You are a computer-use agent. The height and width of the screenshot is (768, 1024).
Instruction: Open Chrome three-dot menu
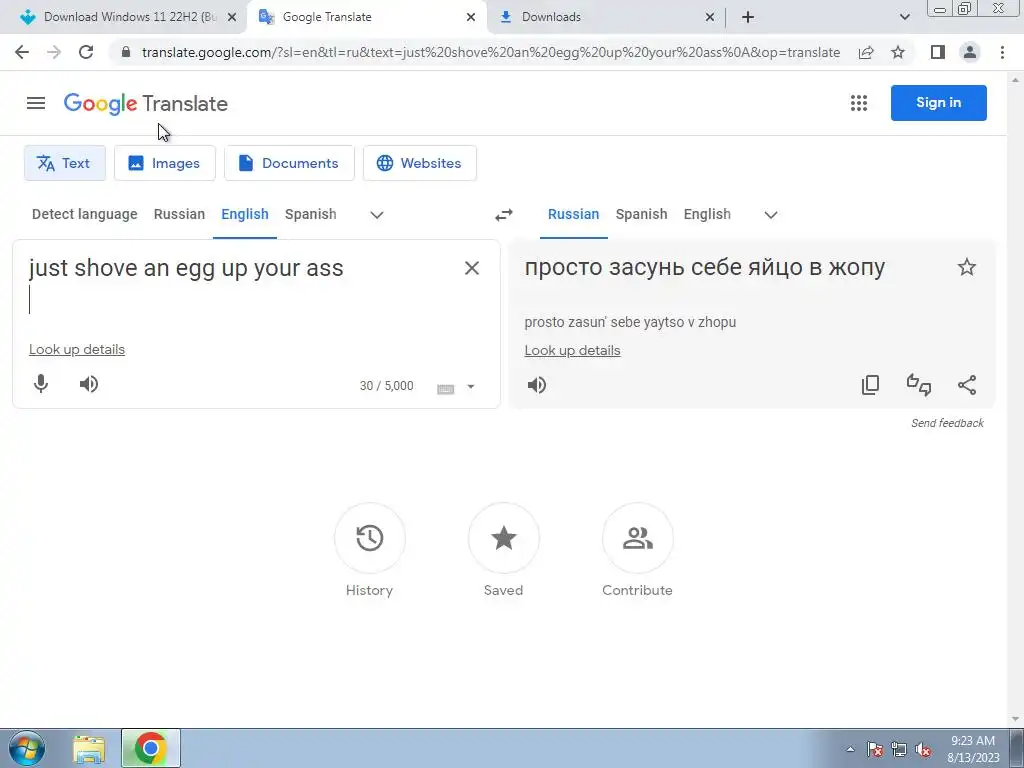pyautogui.click(x=1002, y=52)
